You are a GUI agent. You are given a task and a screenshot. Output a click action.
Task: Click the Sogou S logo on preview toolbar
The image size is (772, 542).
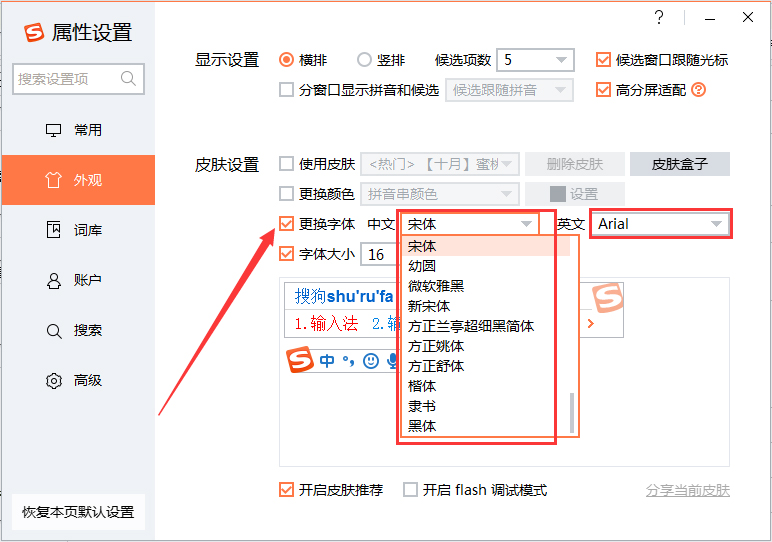pyautogui.click(x=300, y=360)
